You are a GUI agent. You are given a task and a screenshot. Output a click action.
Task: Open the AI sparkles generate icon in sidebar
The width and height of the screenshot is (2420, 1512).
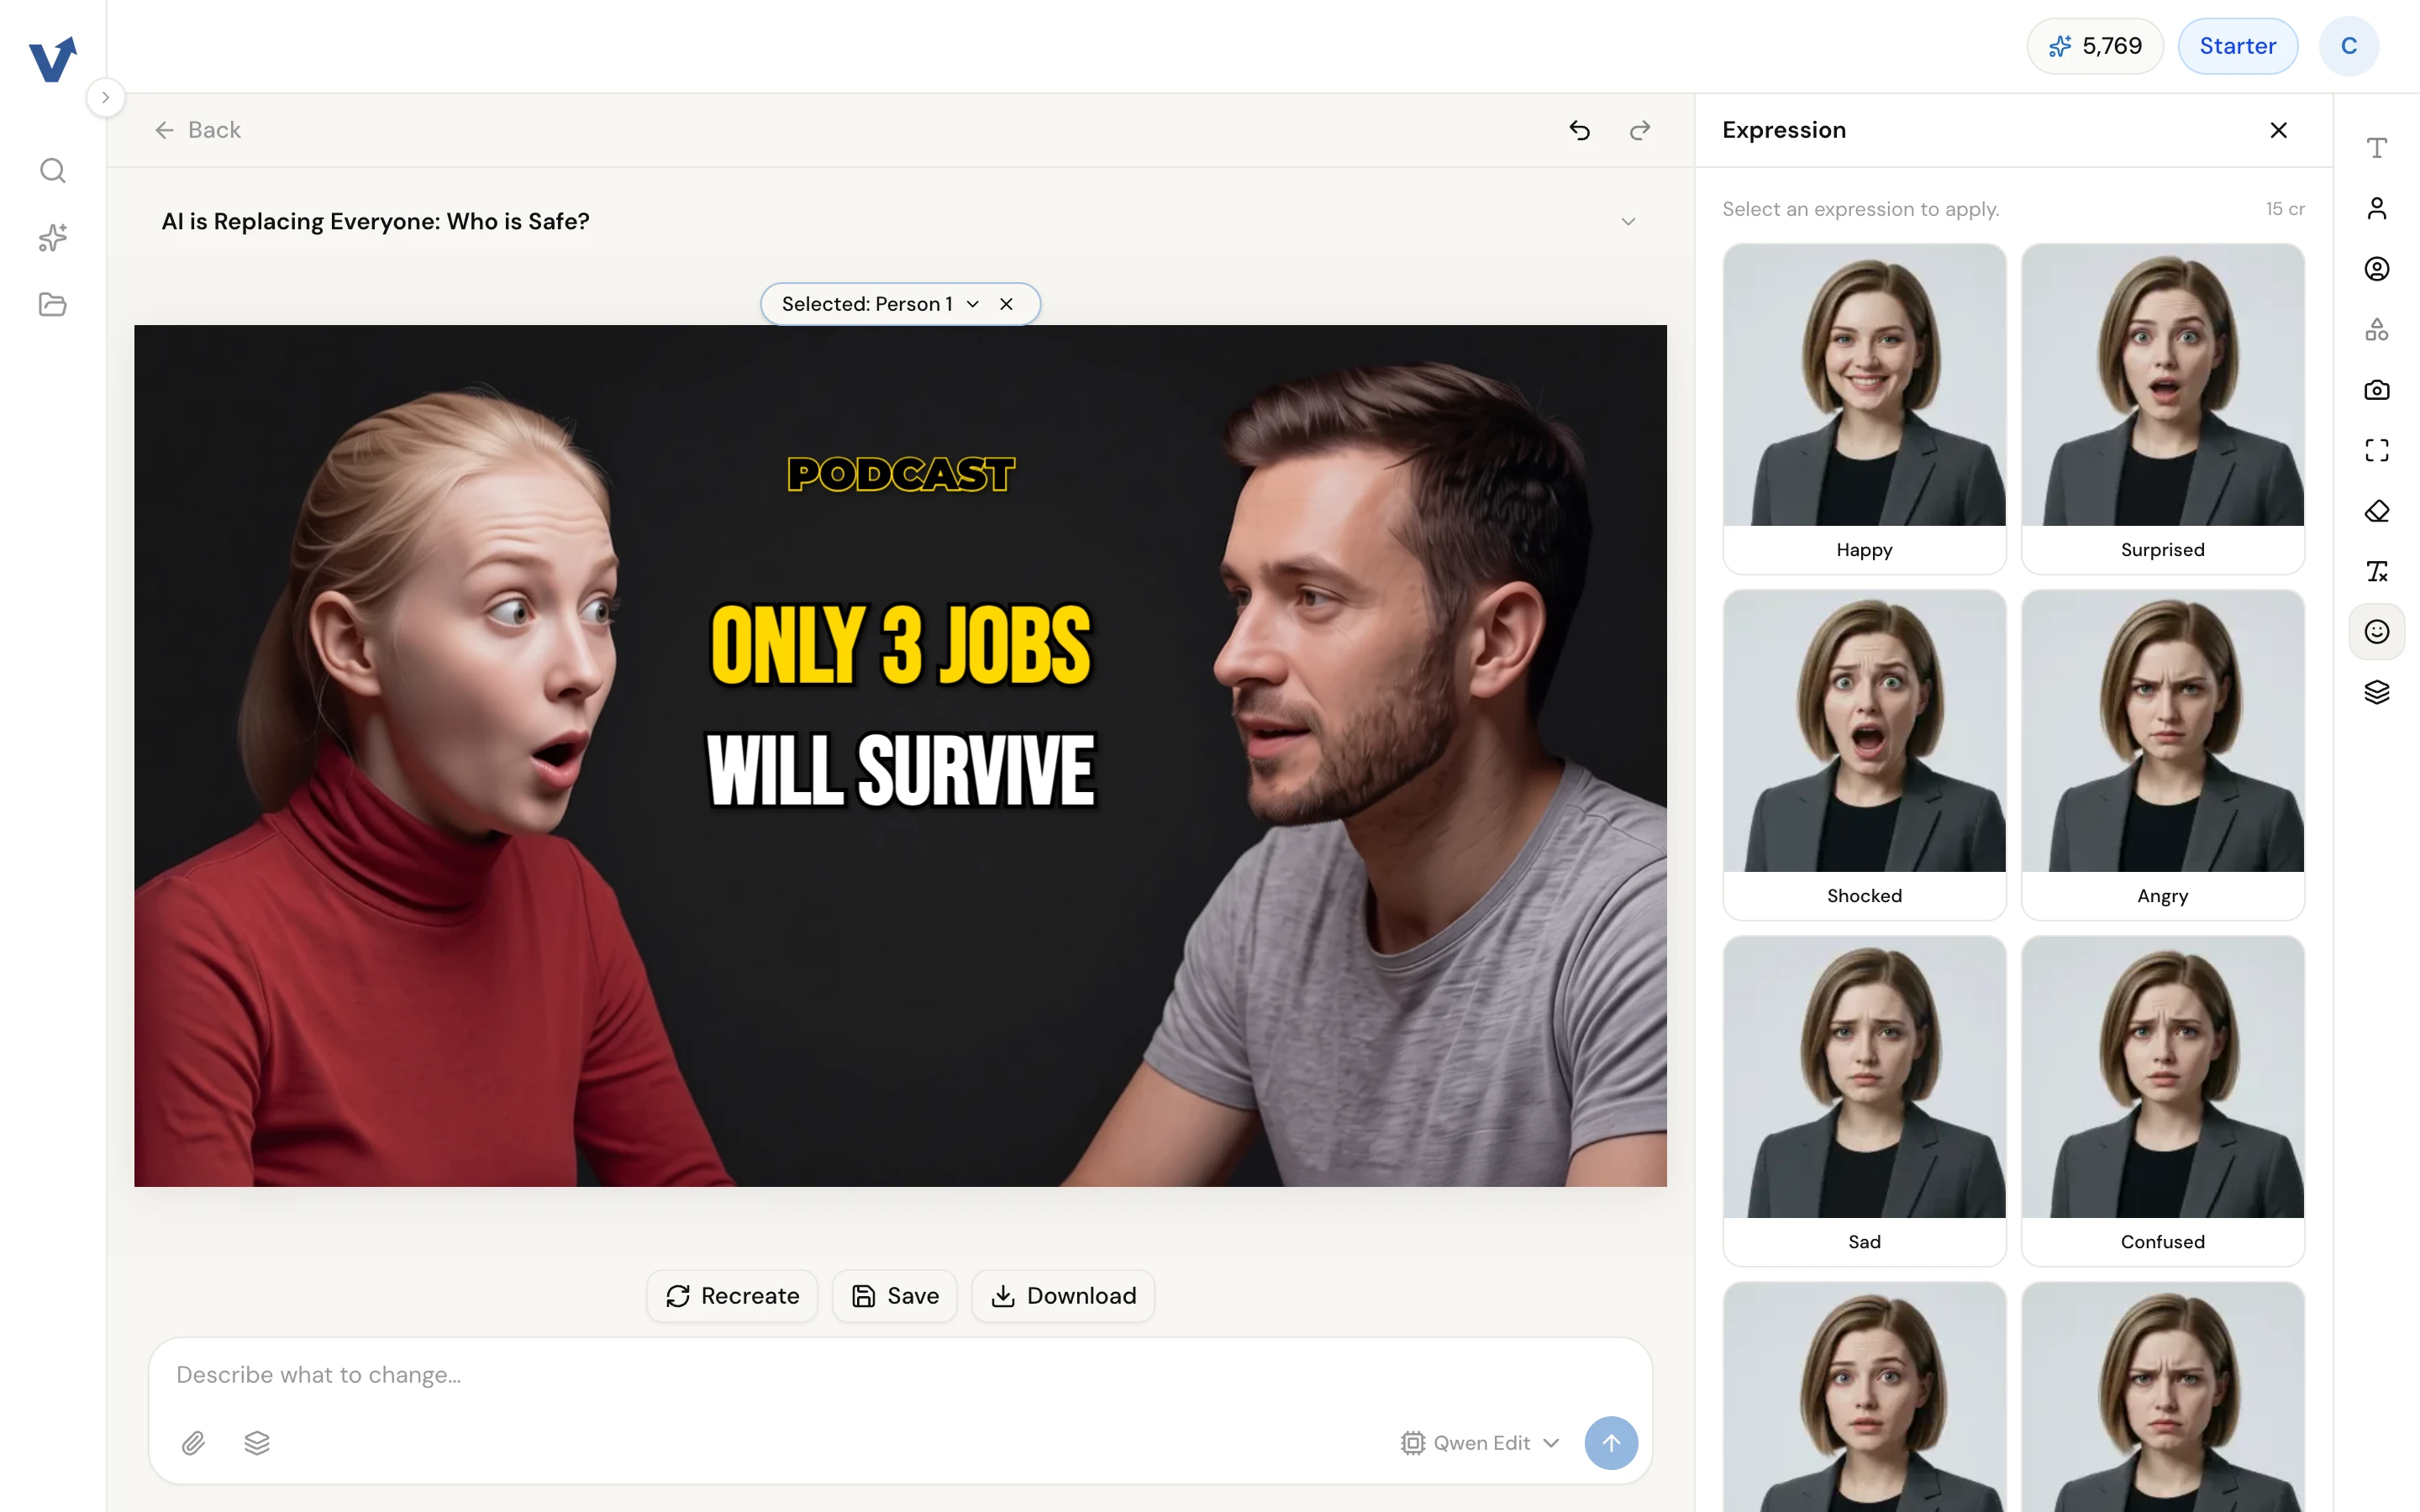coord(53,237)
